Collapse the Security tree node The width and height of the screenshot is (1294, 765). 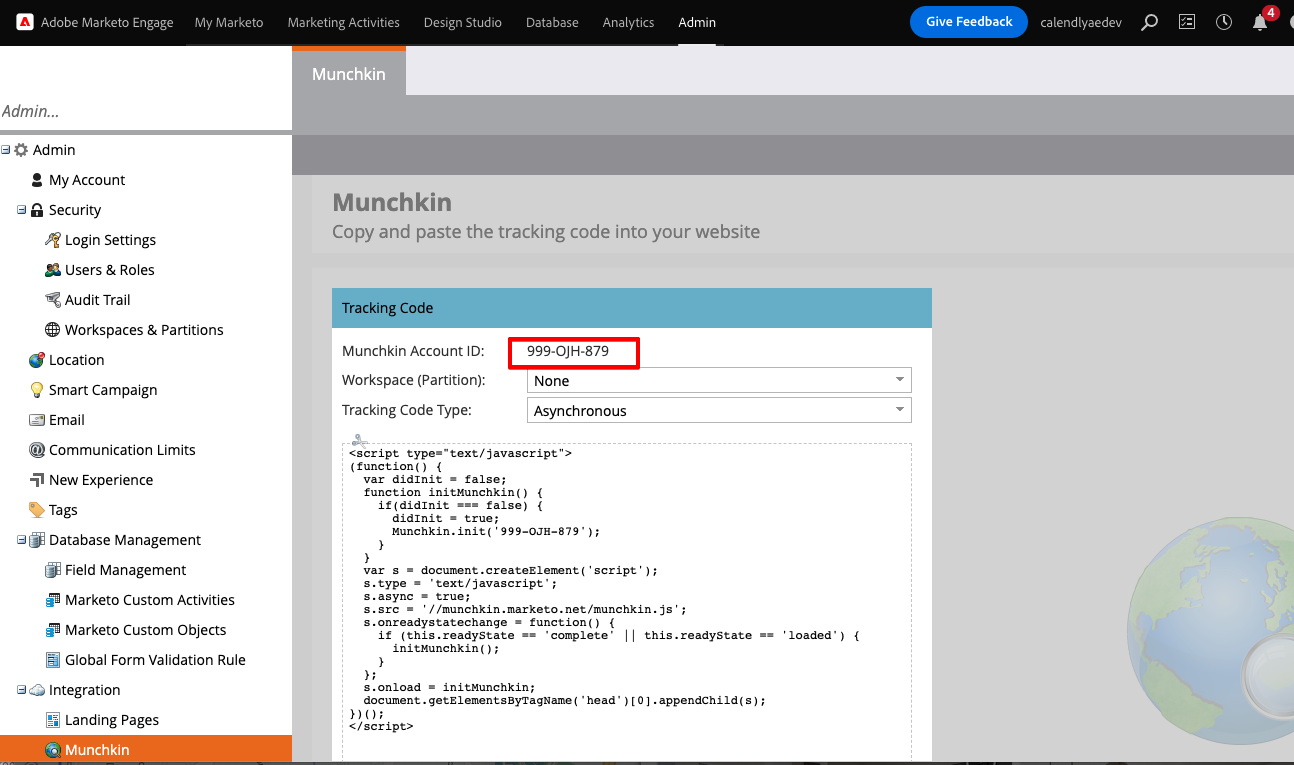(21, 210)
